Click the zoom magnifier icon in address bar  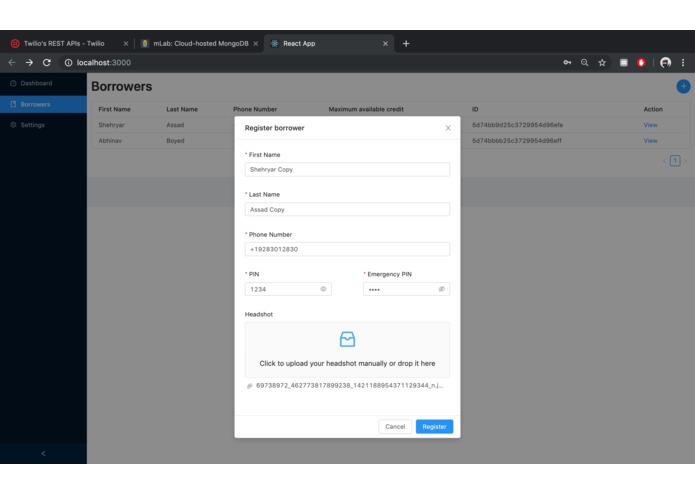(x=585, y=63)
